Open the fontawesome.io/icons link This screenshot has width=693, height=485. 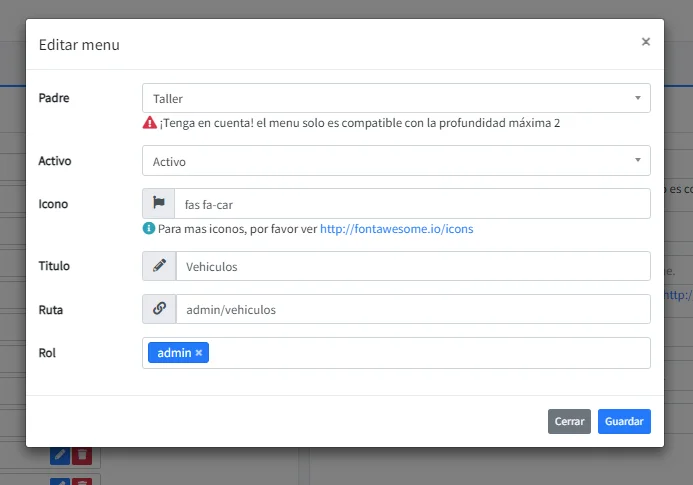396,229
